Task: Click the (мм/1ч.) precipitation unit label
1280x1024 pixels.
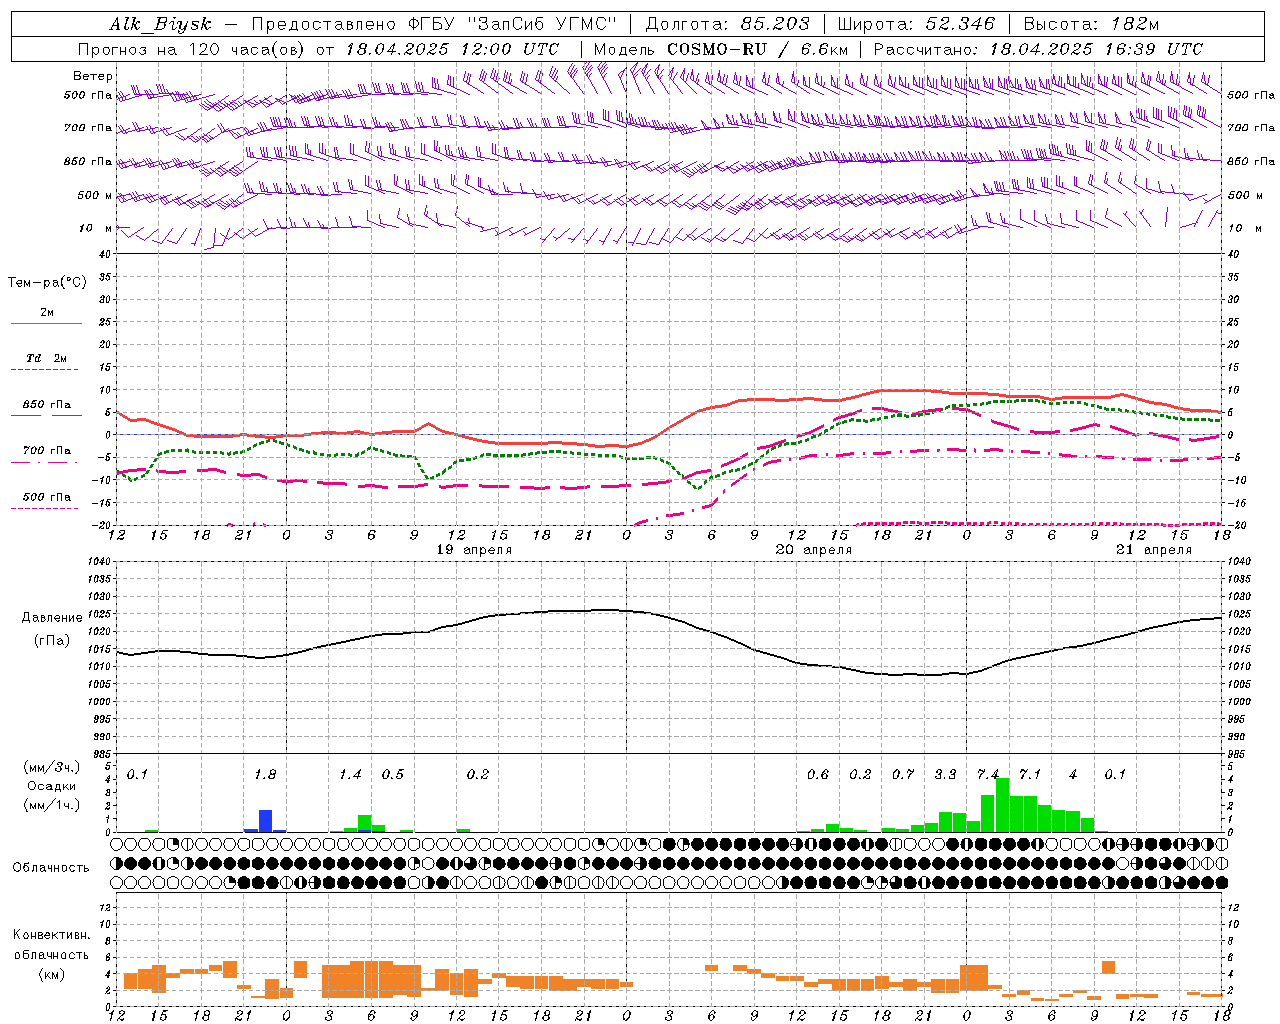Action: click(x=52, y=805)
